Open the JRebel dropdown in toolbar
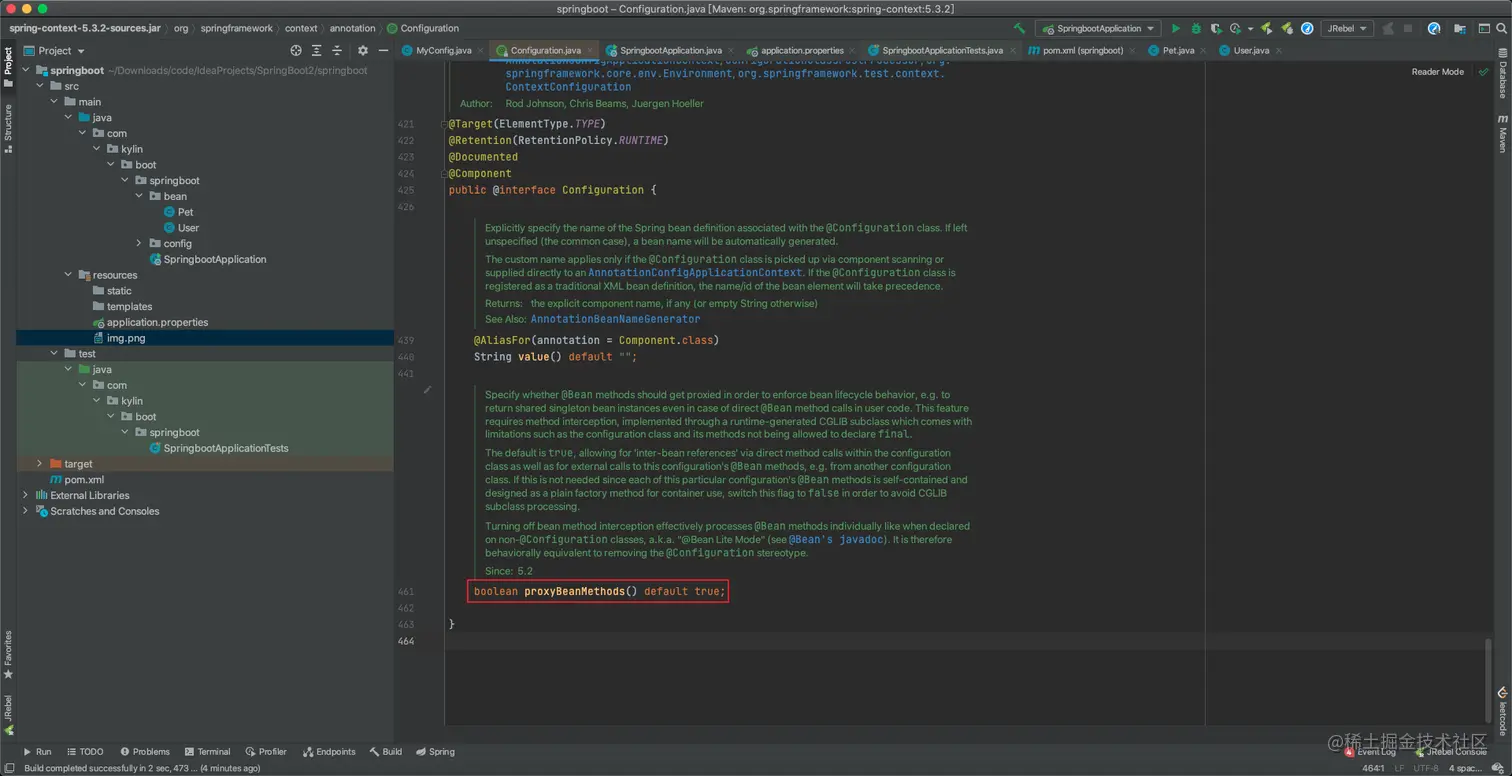Image resolution: width=1512 pixels, height=776 pixels. click(x=1346, y=29)
